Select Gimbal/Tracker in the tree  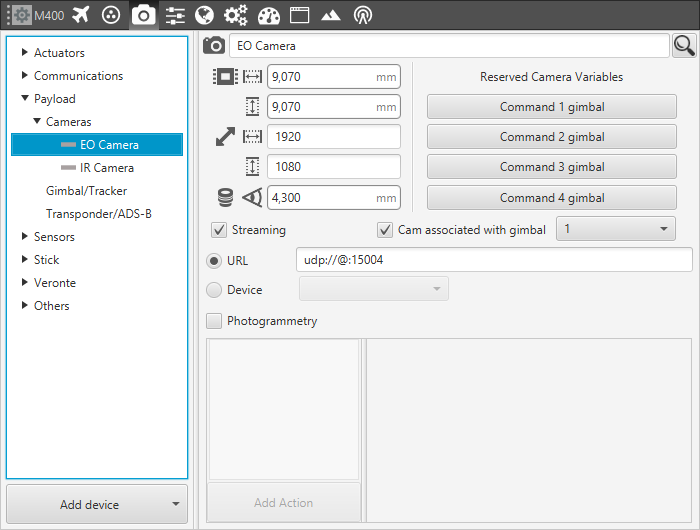(86, 191)
